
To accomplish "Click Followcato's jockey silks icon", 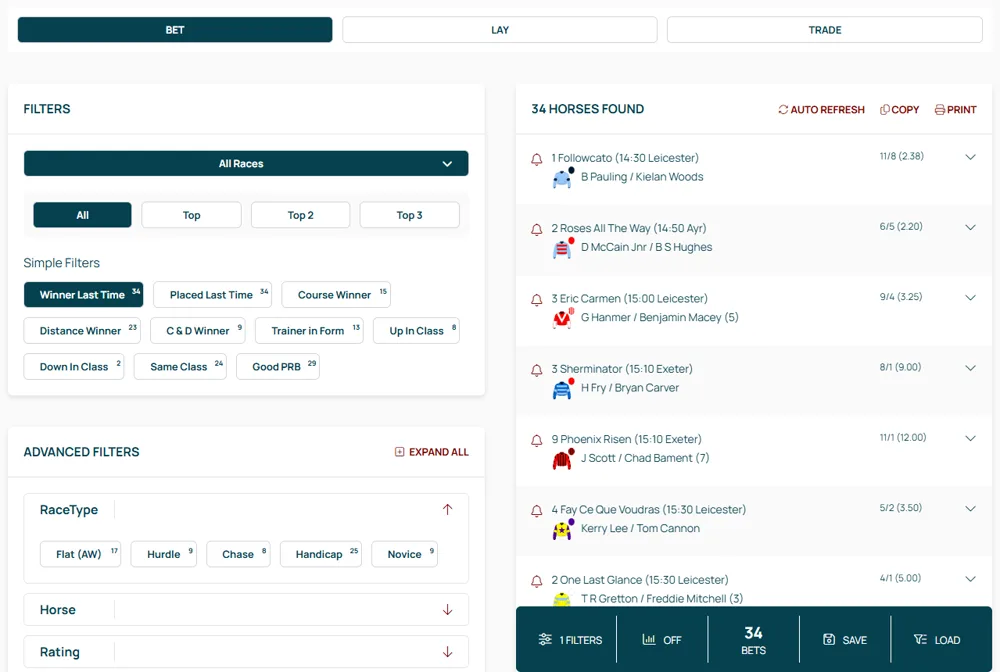I will (563, 178).
